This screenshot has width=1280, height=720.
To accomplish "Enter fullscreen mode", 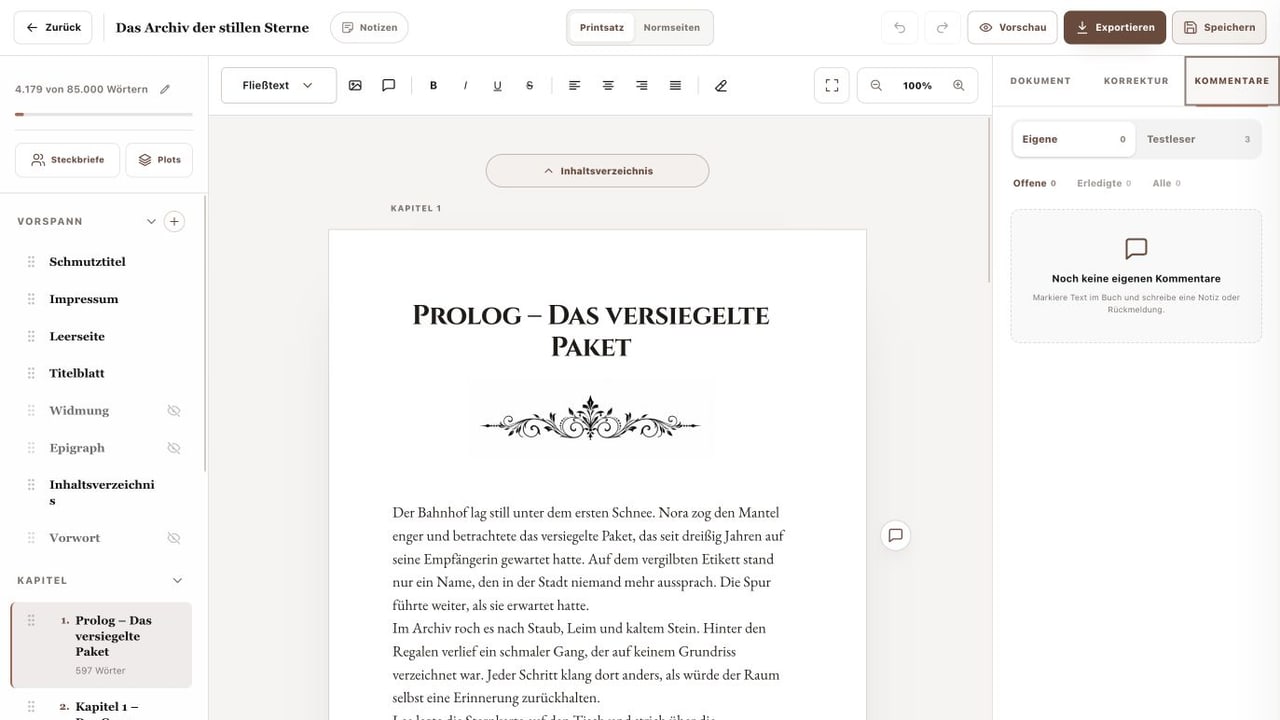I will [831, 86].
